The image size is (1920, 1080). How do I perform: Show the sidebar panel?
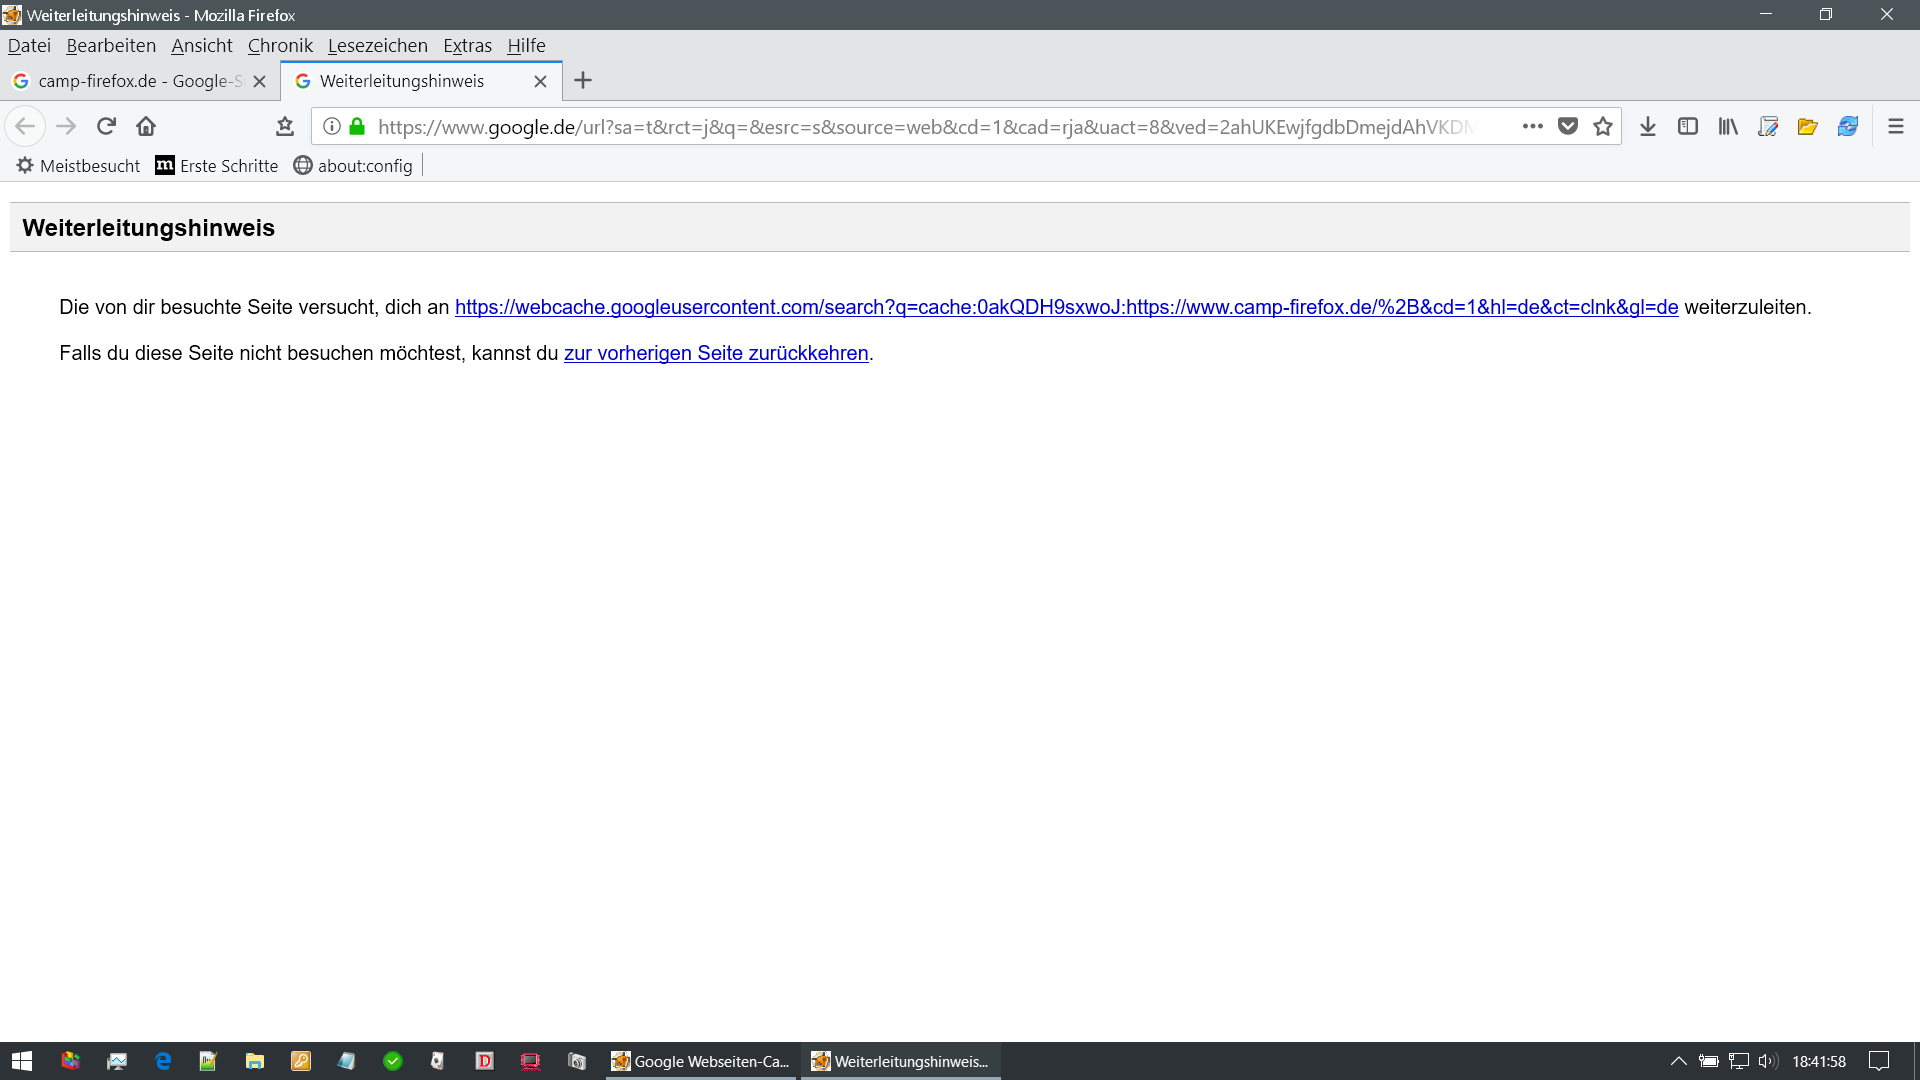pyautogui.click(x=1688, y=126)
